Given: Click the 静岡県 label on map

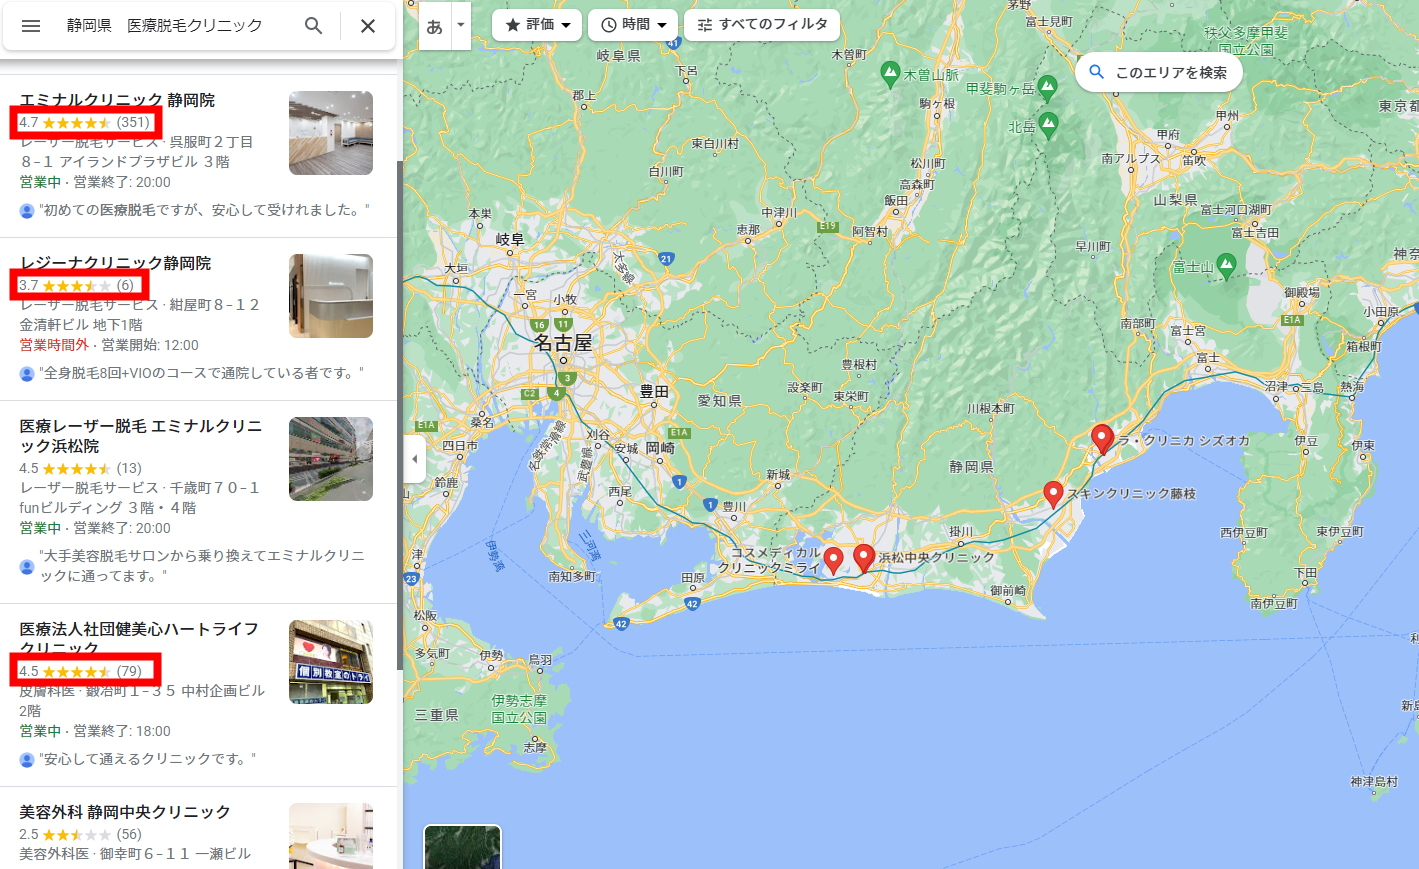Looking at the screenshot, I should click(x=971, y=467).
